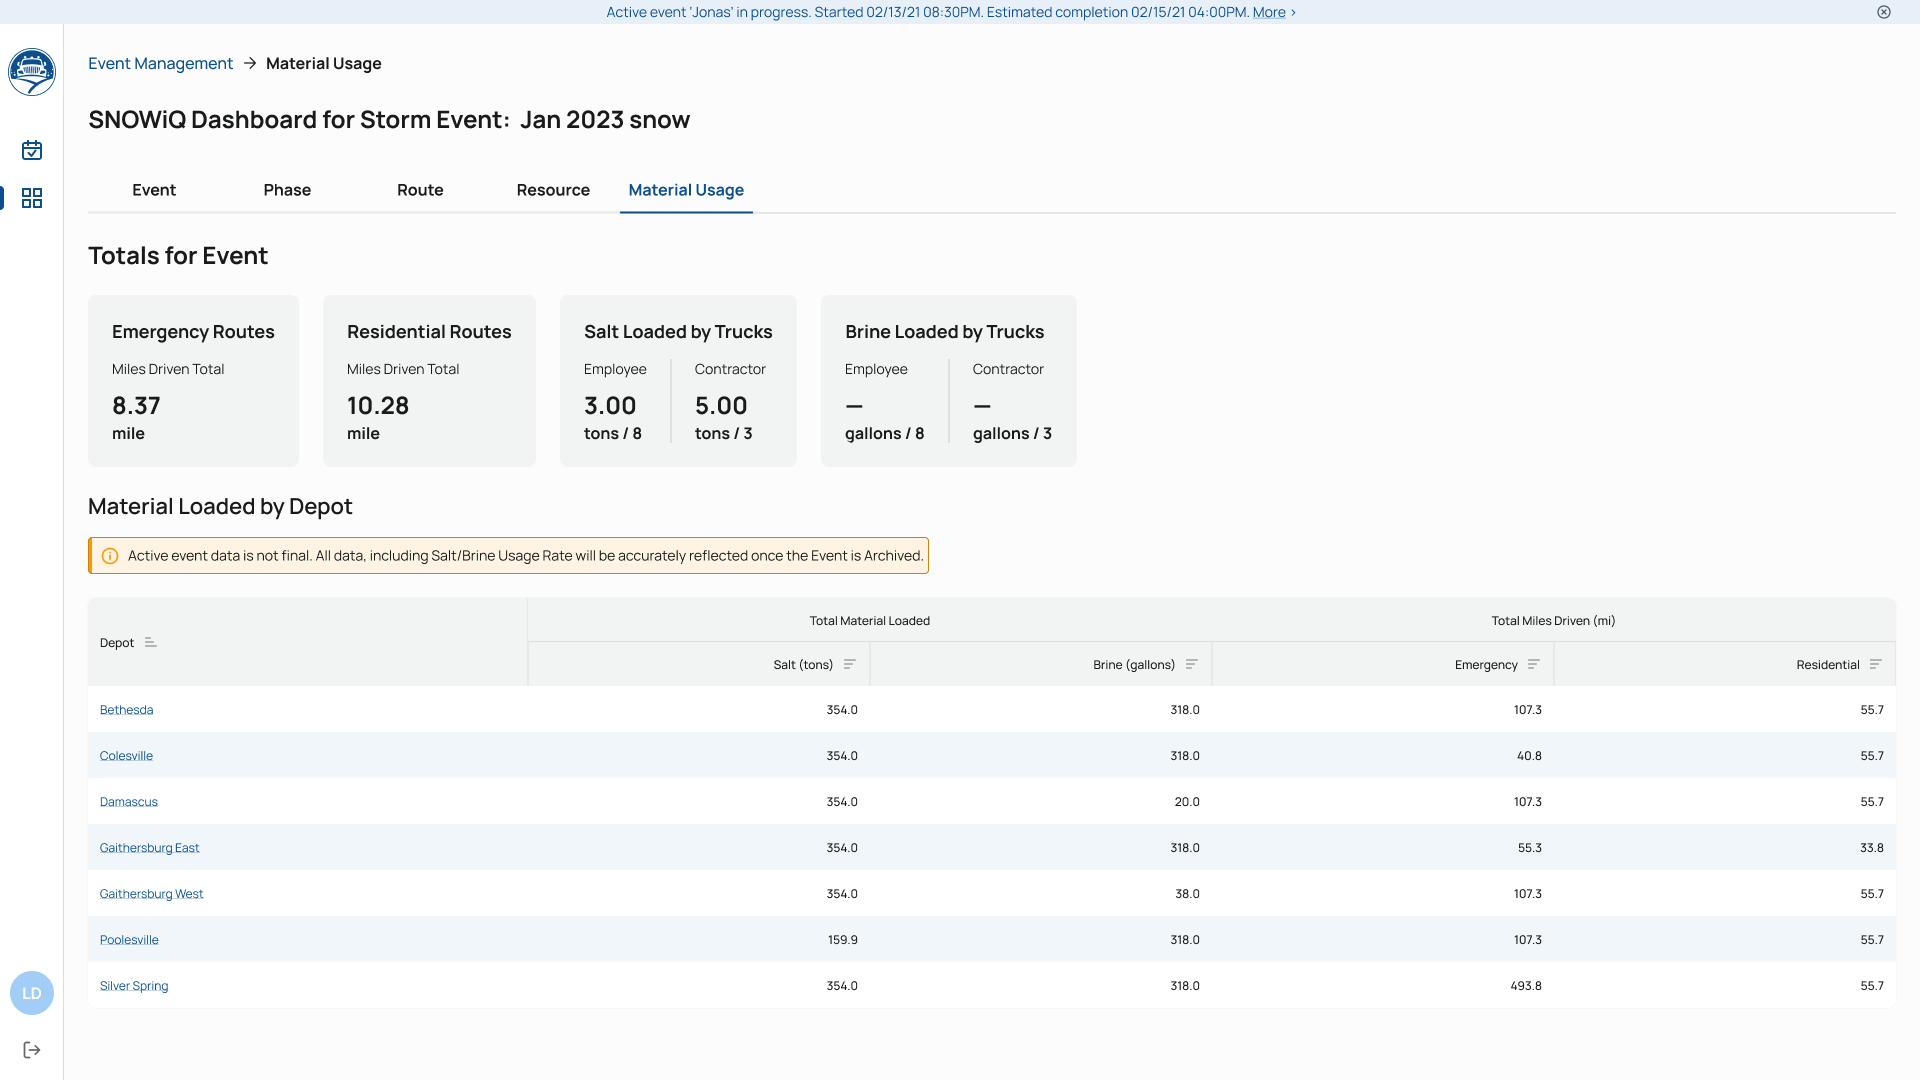Open the LD user avatar
The height and width of the screenshot is (1080, 1920).
[32, 993]
